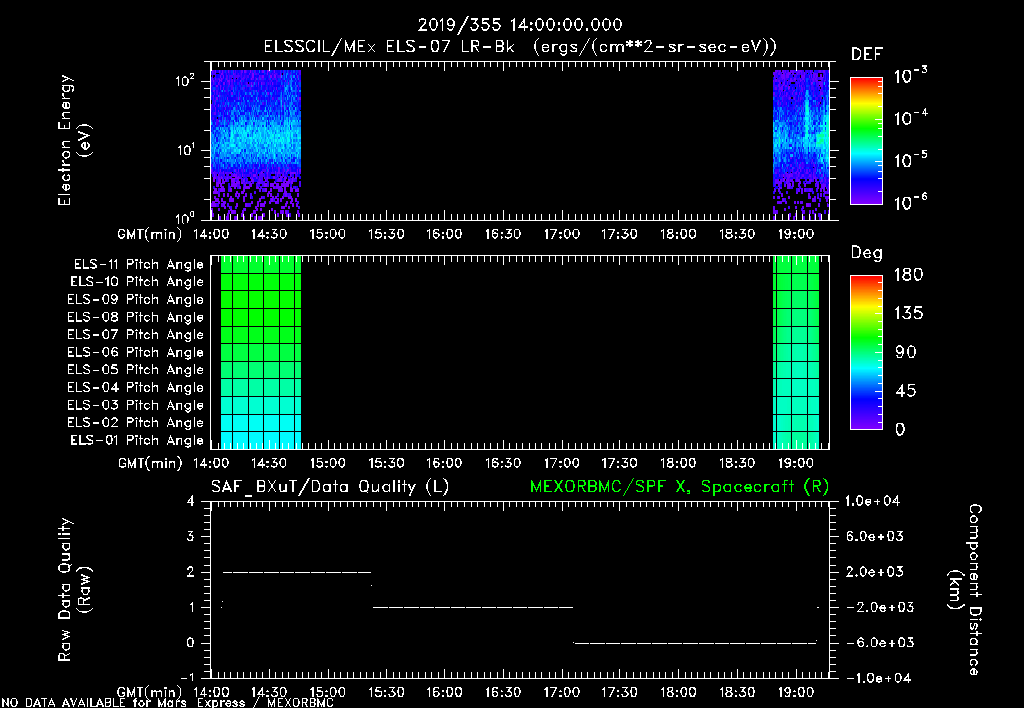Click the ELS-10 Pitch Angle row label

click(x=137, y=282)
